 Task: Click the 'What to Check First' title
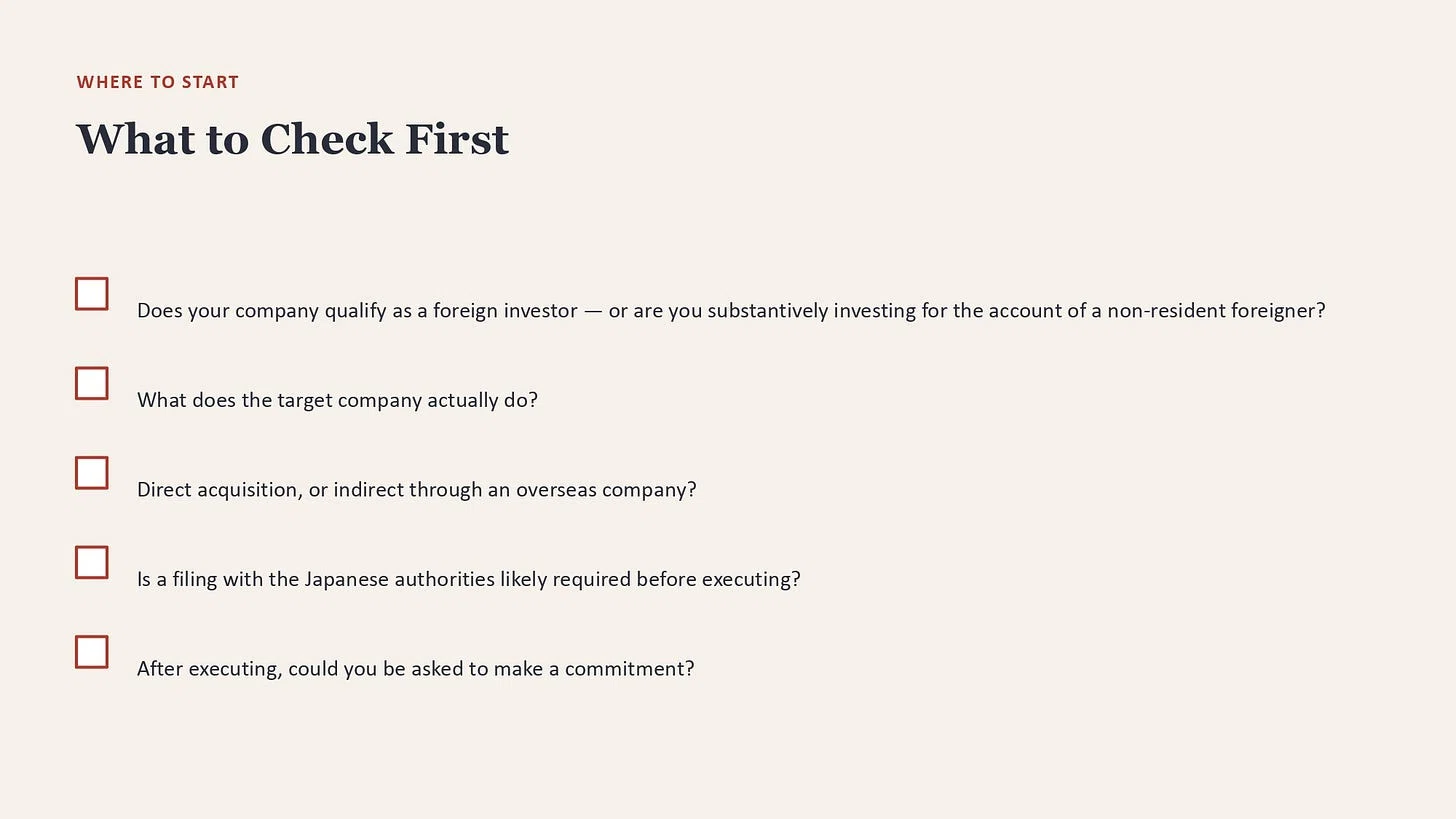point(293,139)
